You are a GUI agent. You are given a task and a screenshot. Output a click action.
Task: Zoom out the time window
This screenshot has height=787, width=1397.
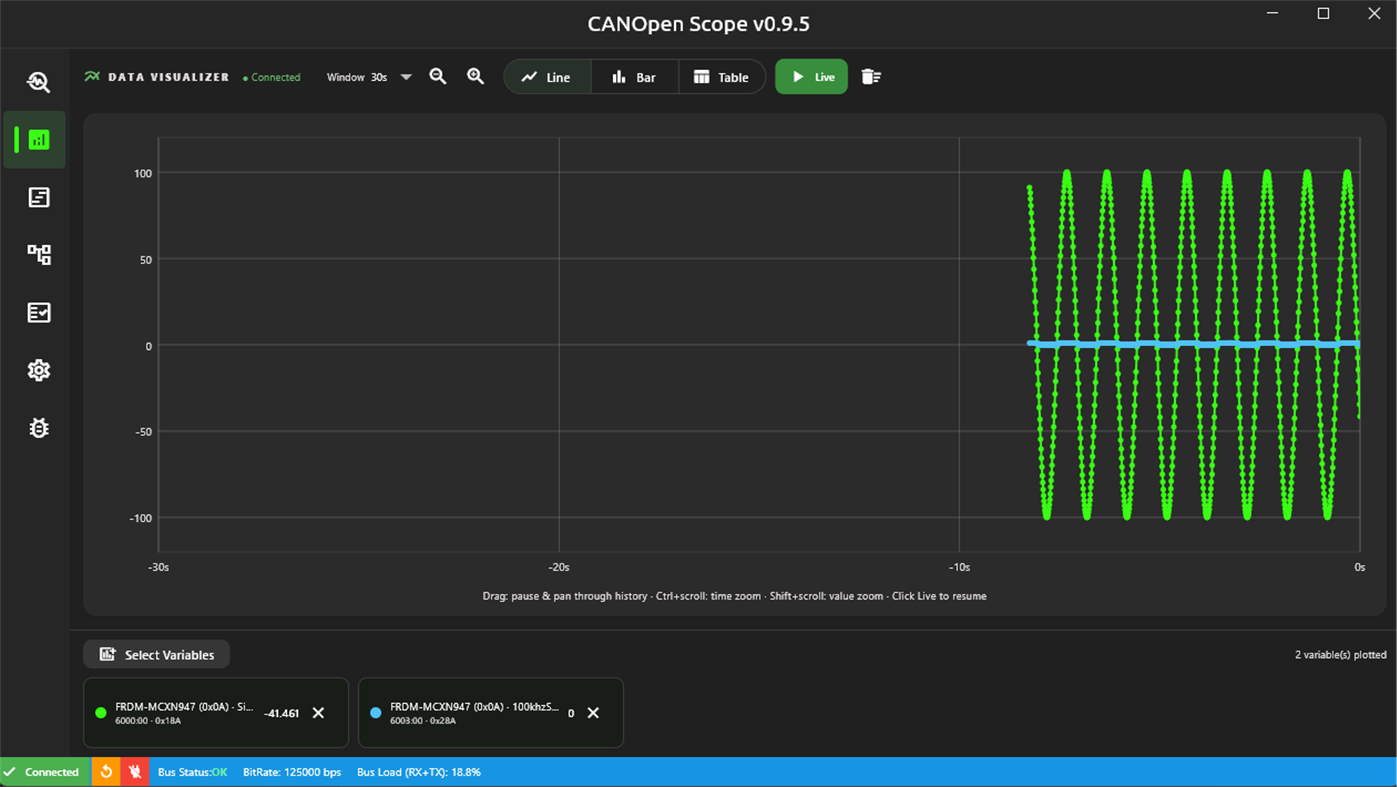pyautogui.click(x=438, y=77)
